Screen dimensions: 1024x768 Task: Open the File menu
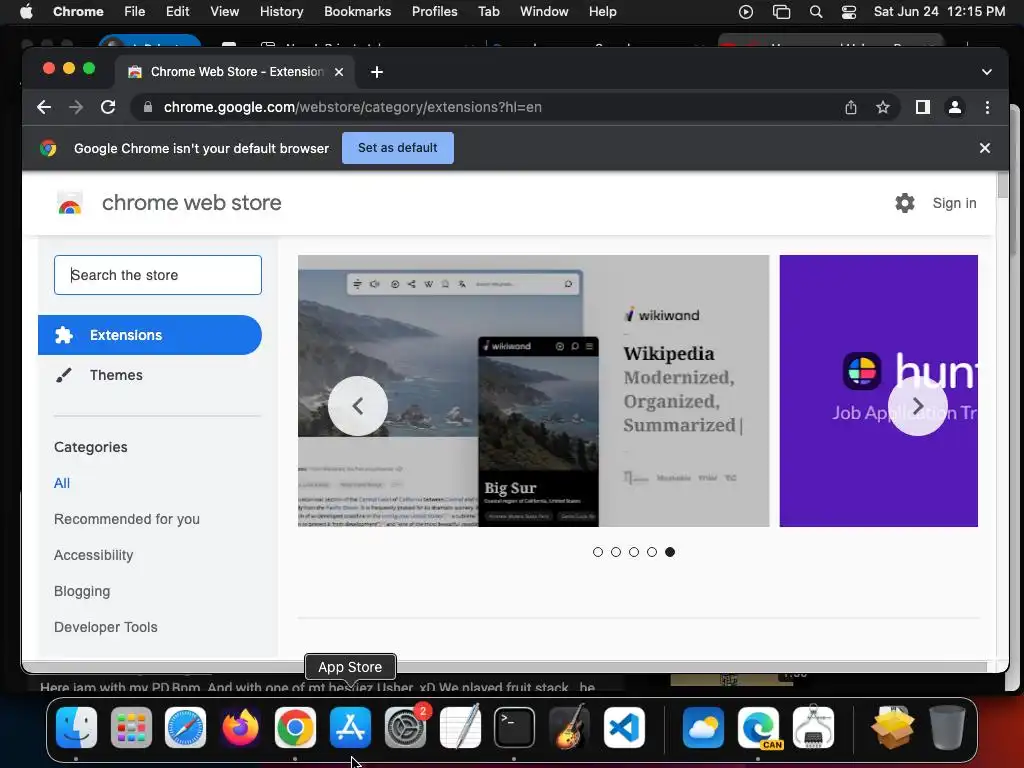click(x=135, y=12)
